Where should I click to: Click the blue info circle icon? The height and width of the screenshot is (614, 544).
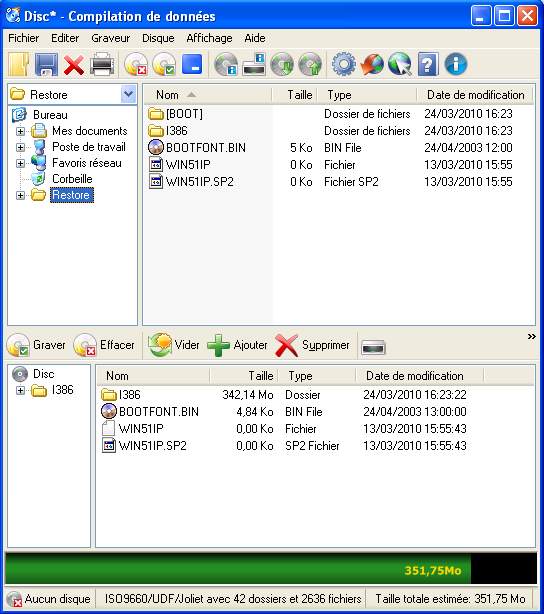(456, 65)
